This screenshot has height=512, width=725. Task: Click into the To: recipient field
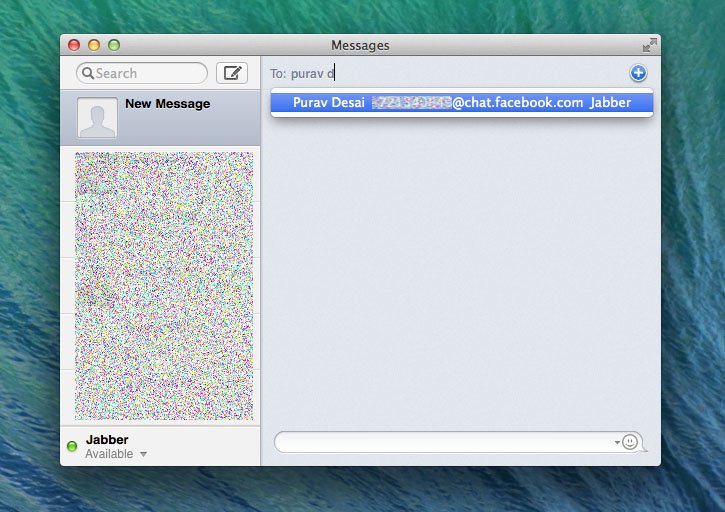coord(450,73)
